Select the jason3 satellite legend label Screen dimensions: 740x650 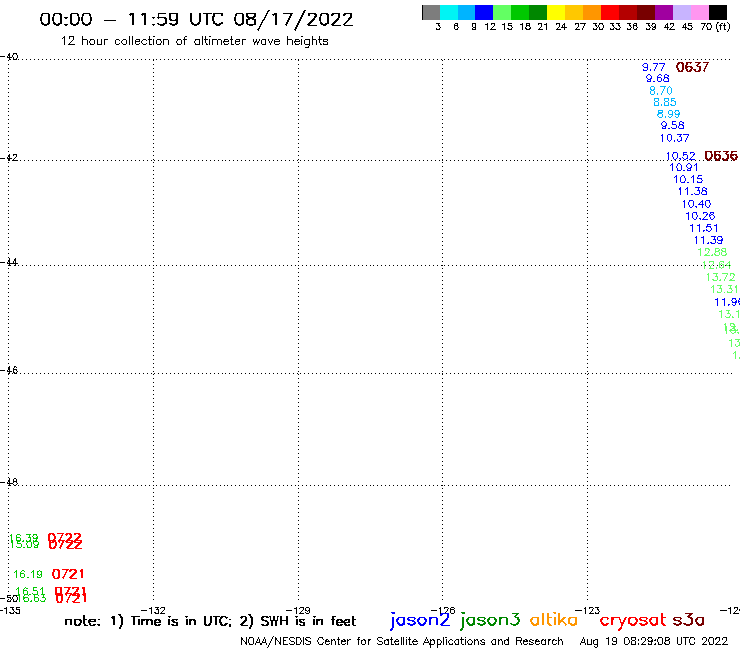tap(490, 620)
